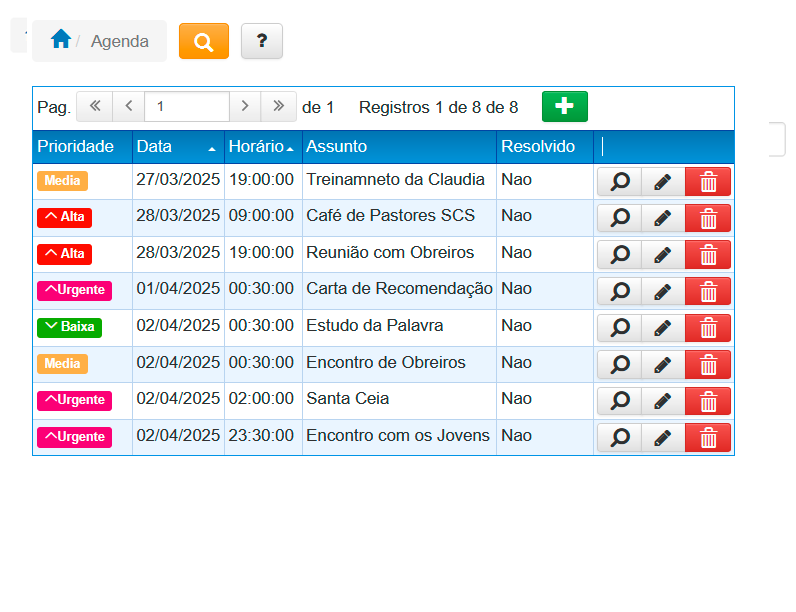
Task: Click the home icon in breadcrumb
Action: point(61,40)
